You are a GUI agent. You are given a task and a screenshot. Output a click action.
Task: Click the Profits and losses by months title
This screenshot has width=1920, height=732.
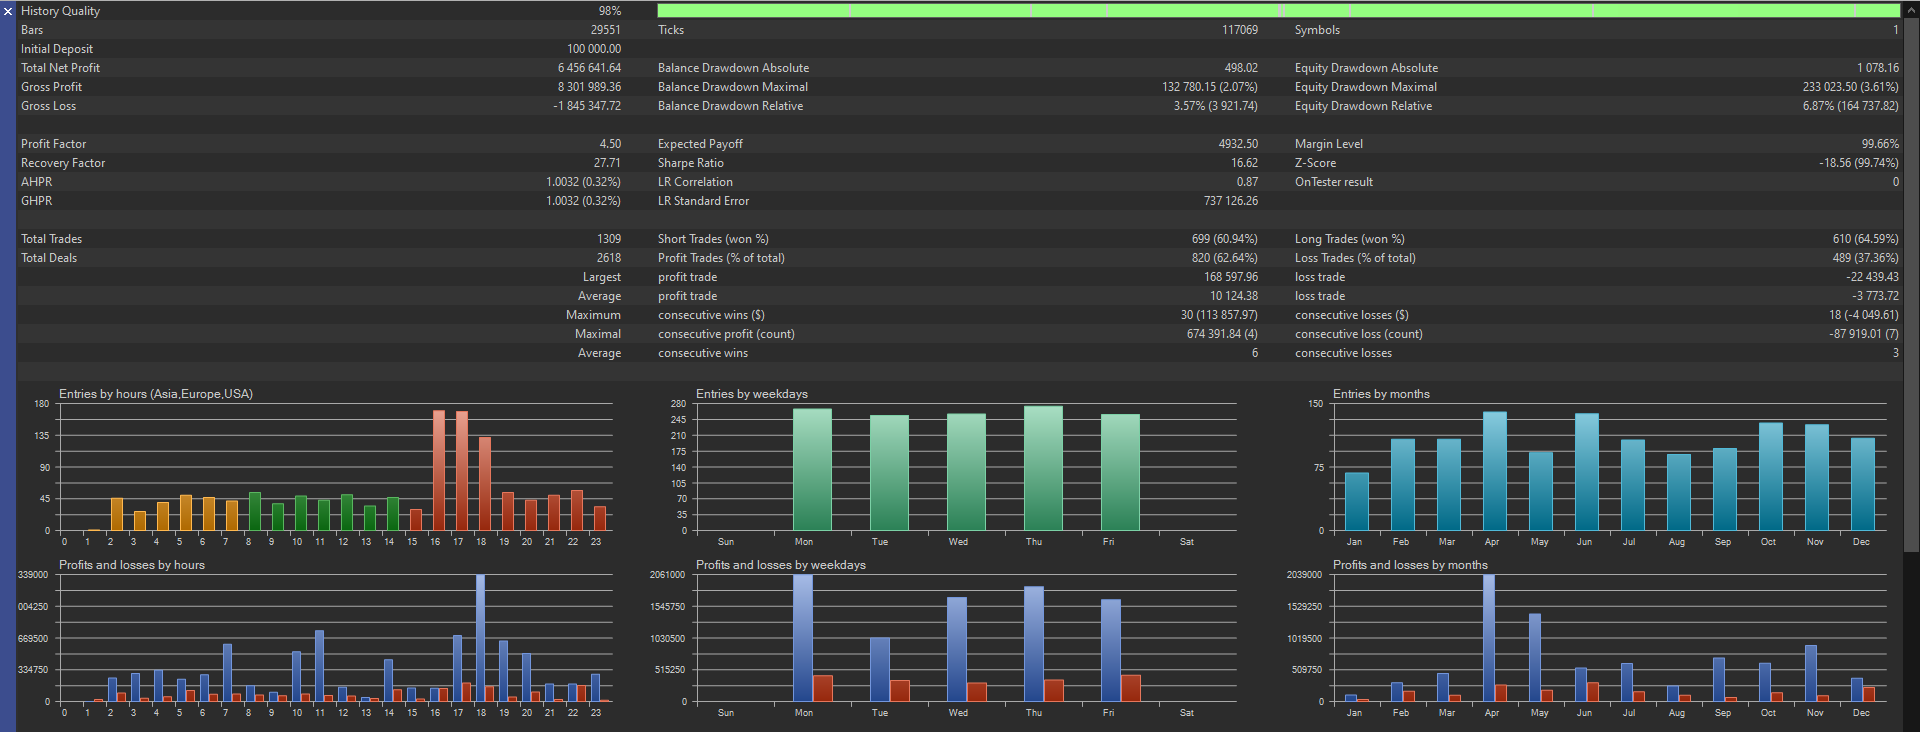(x=1410, y=565)
